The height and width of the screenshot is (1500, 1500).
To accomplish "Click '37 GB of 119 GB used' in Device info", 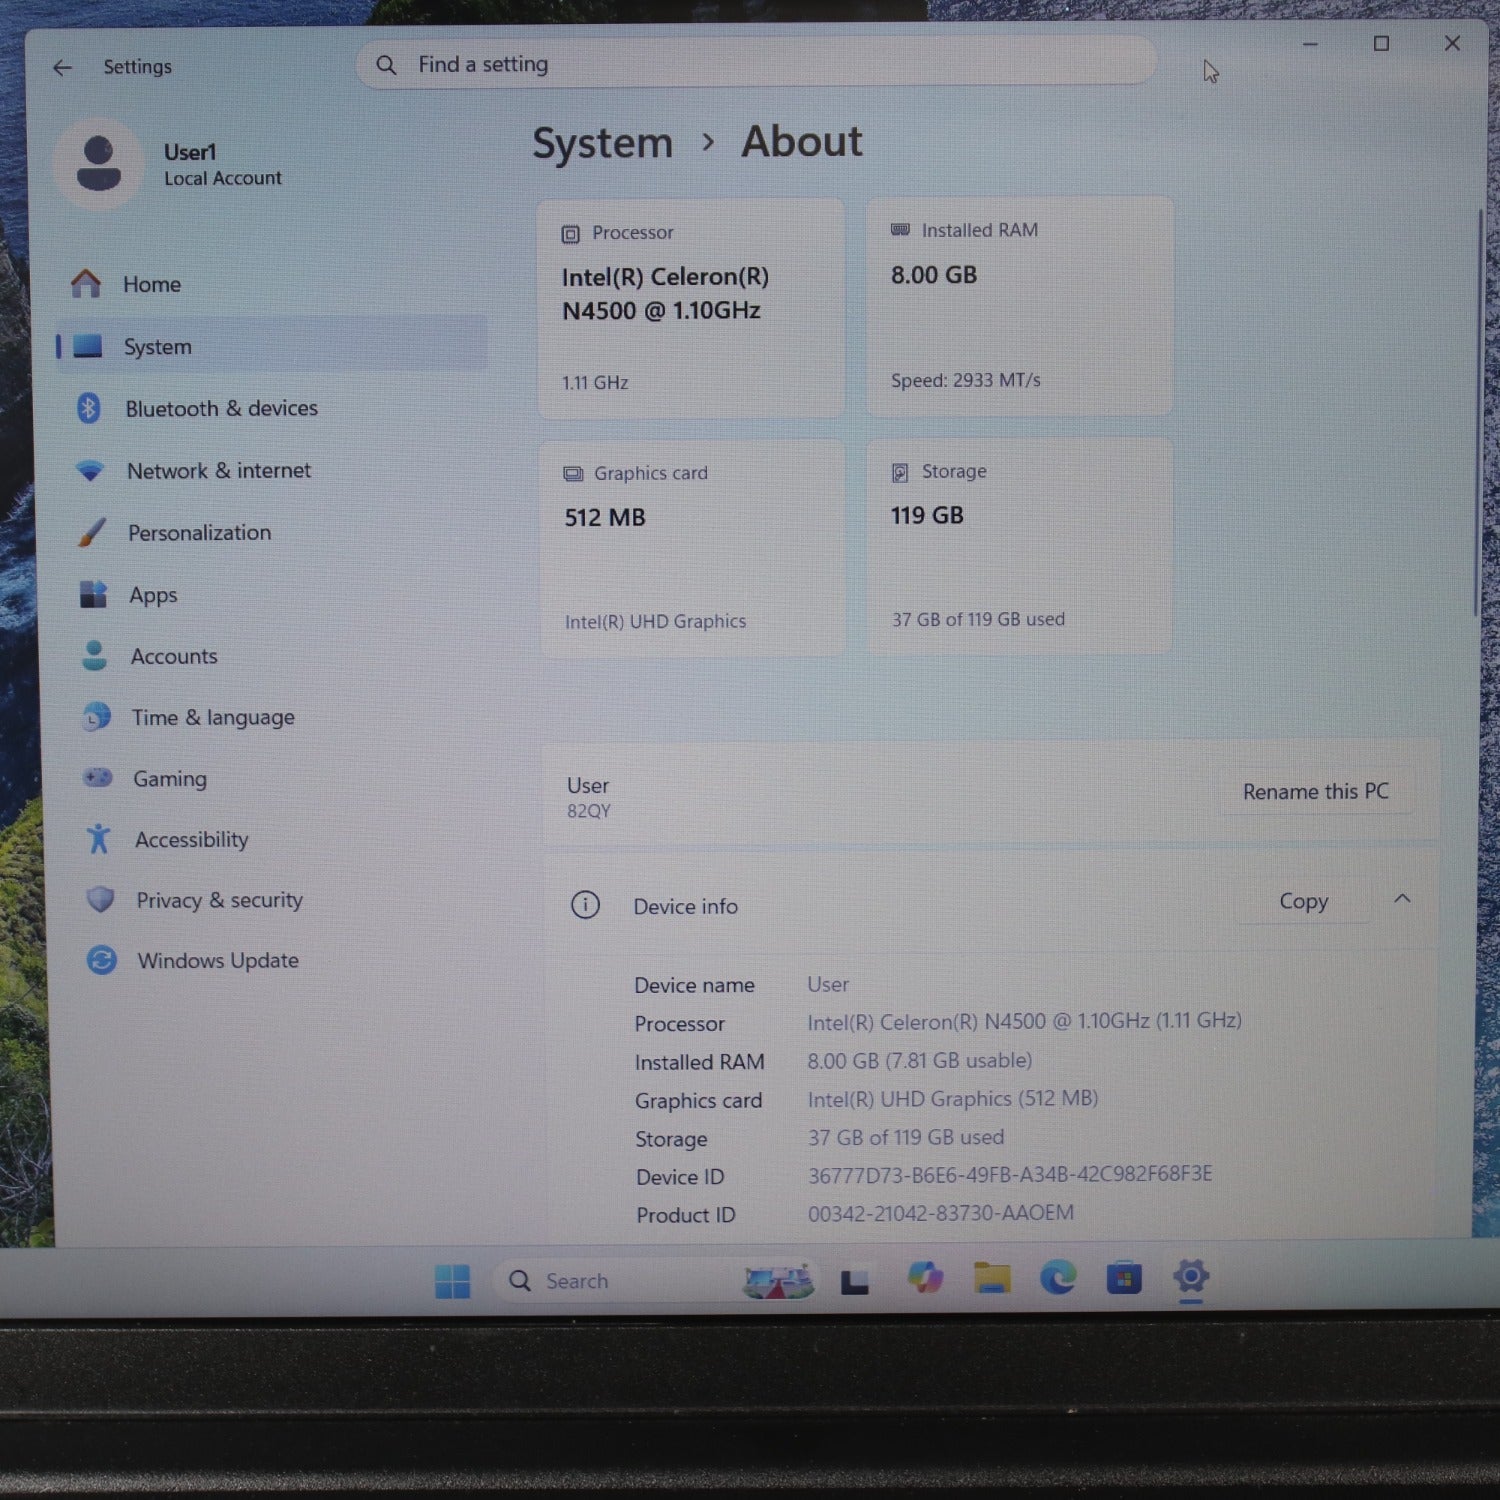I will click(x=906, y=1137).
